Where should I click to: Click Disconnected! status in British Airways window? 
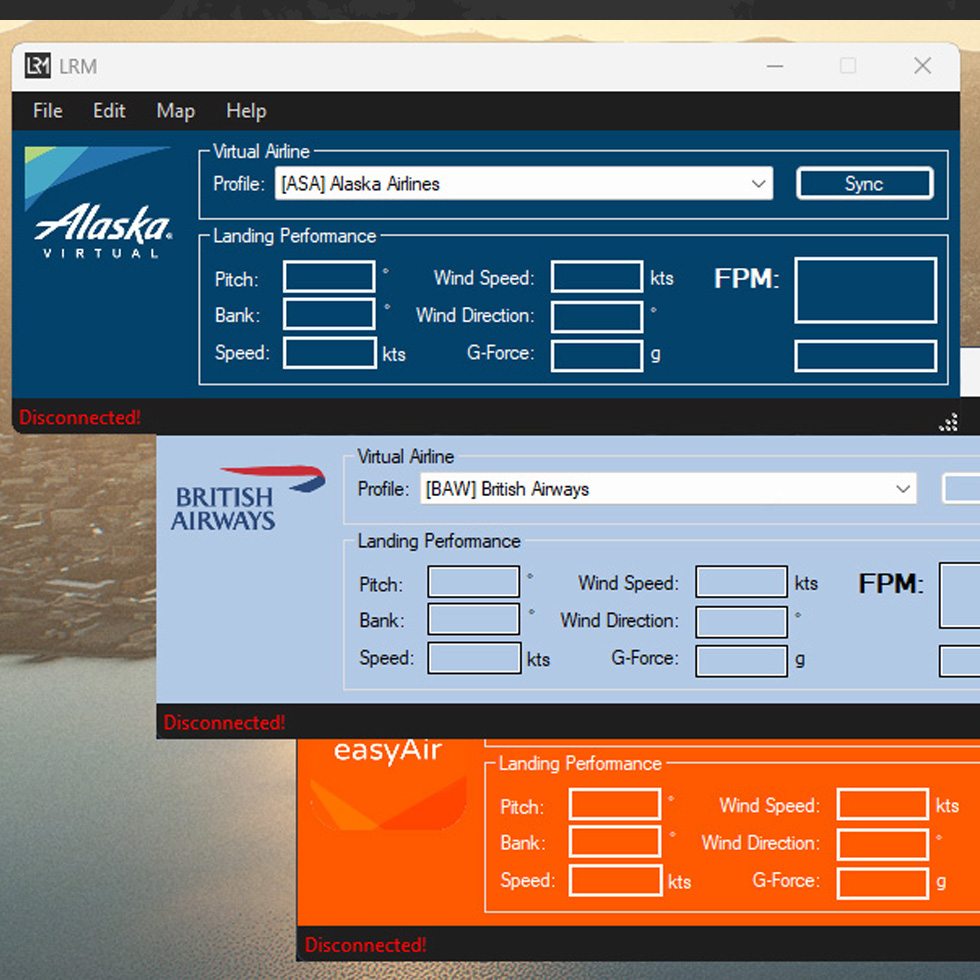click(x=224, y=722)
